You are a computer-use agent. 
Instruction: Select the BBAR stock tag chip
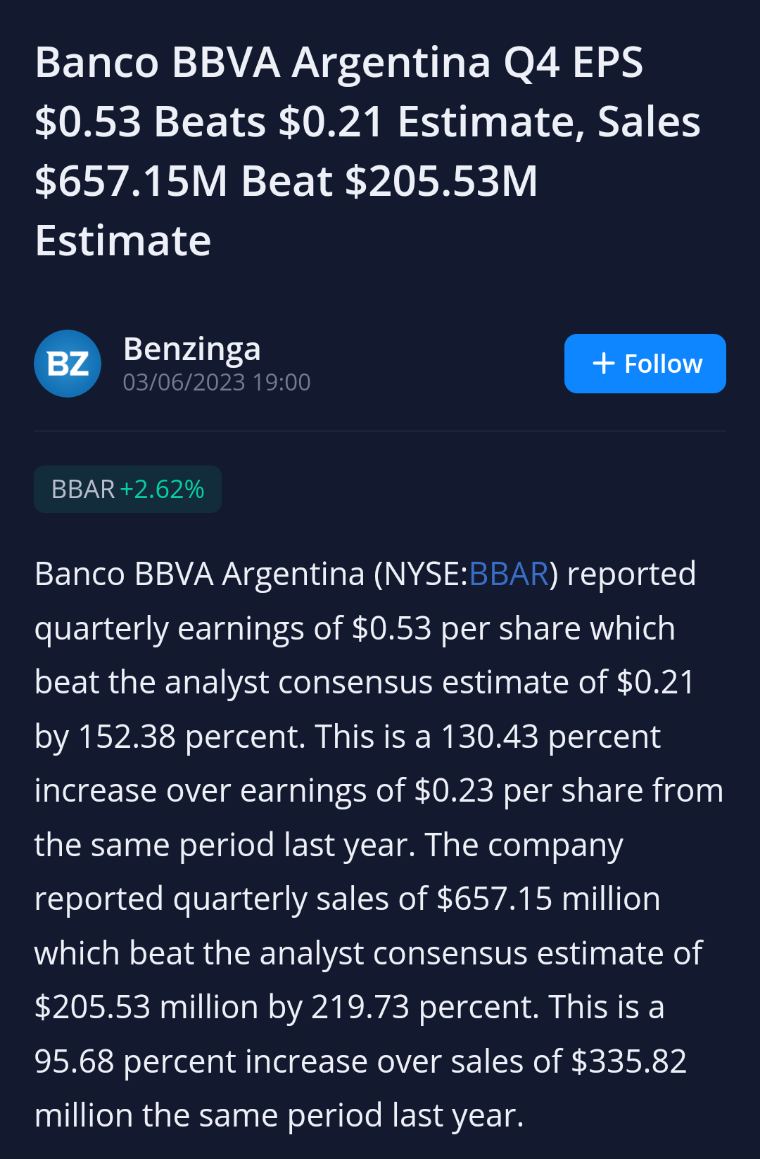128,489
